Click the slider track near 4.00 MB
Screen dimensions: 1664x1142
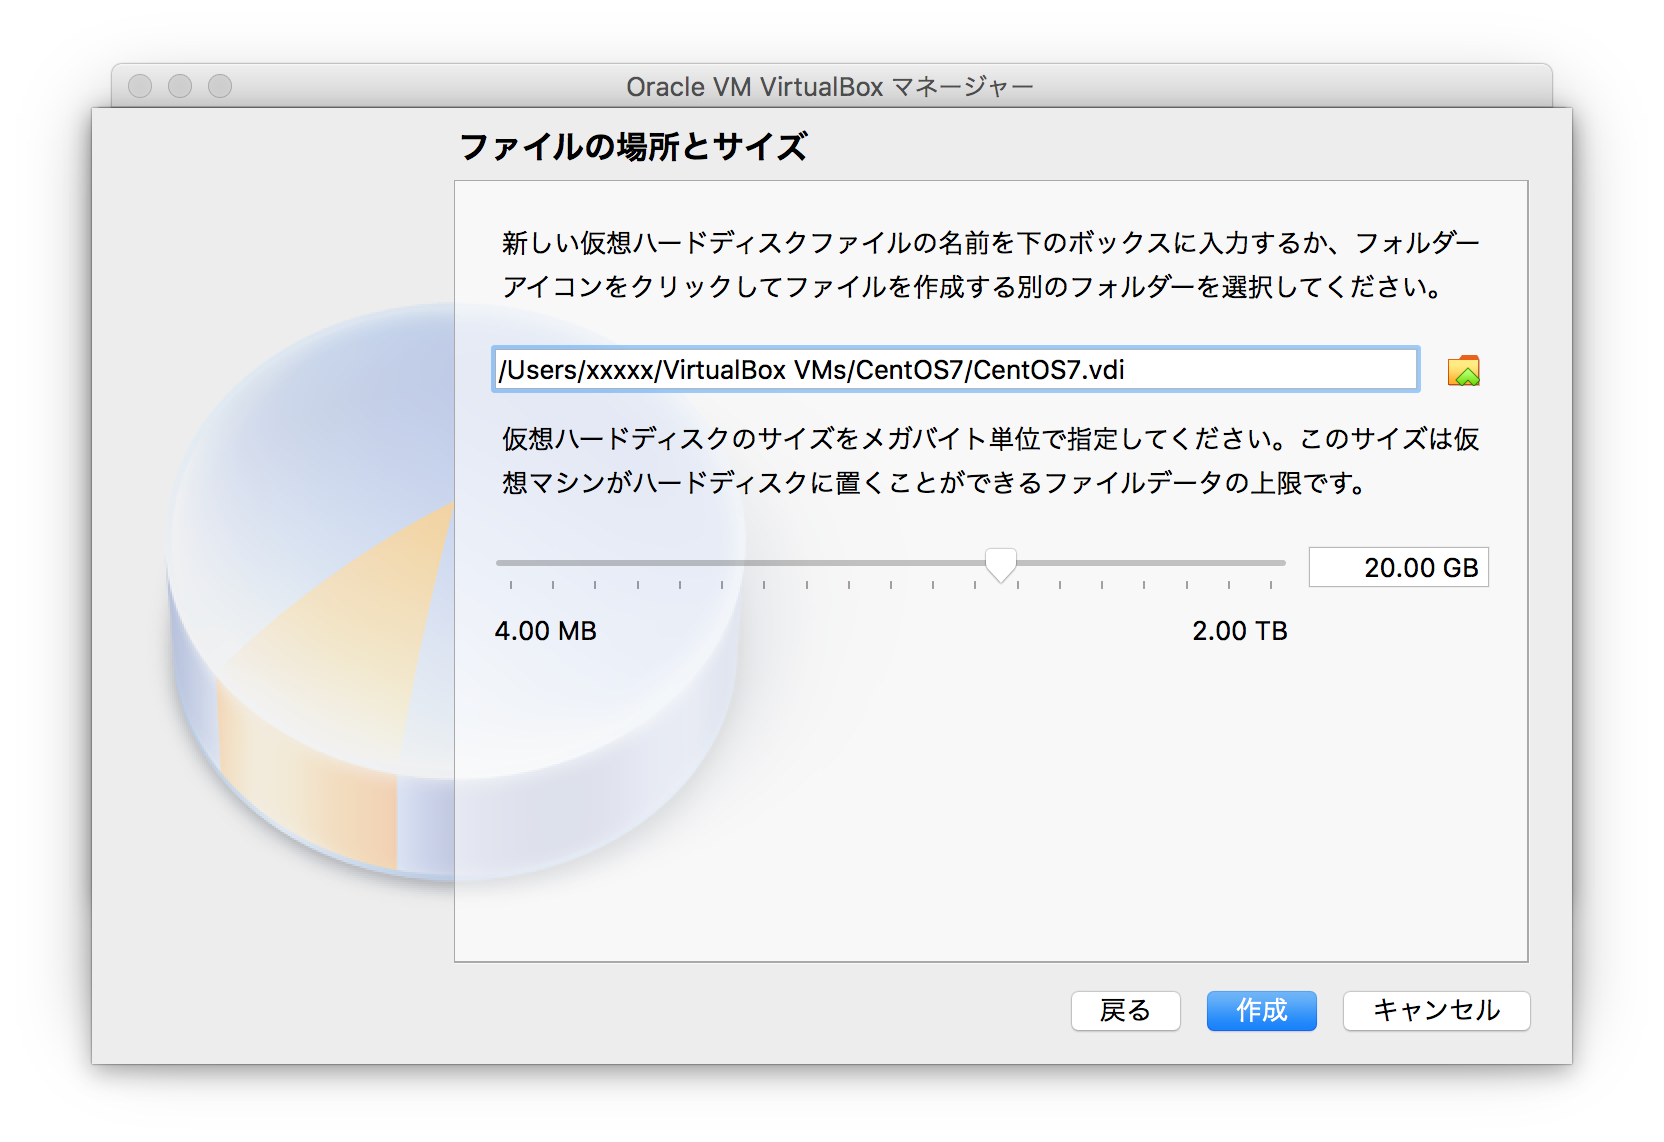520,563
